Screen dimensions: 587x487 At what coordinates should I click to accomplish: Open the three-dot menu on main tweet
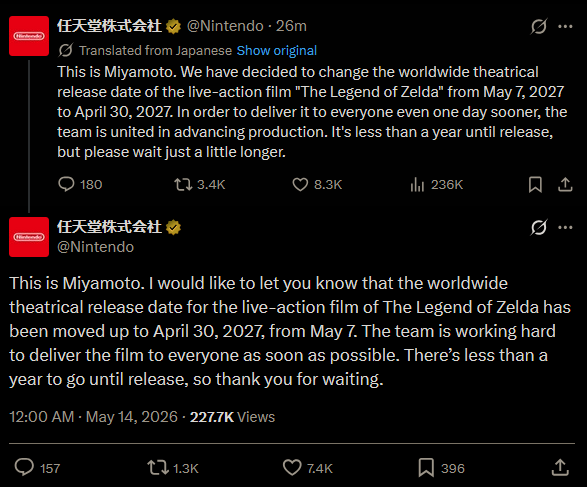point(565,227)
